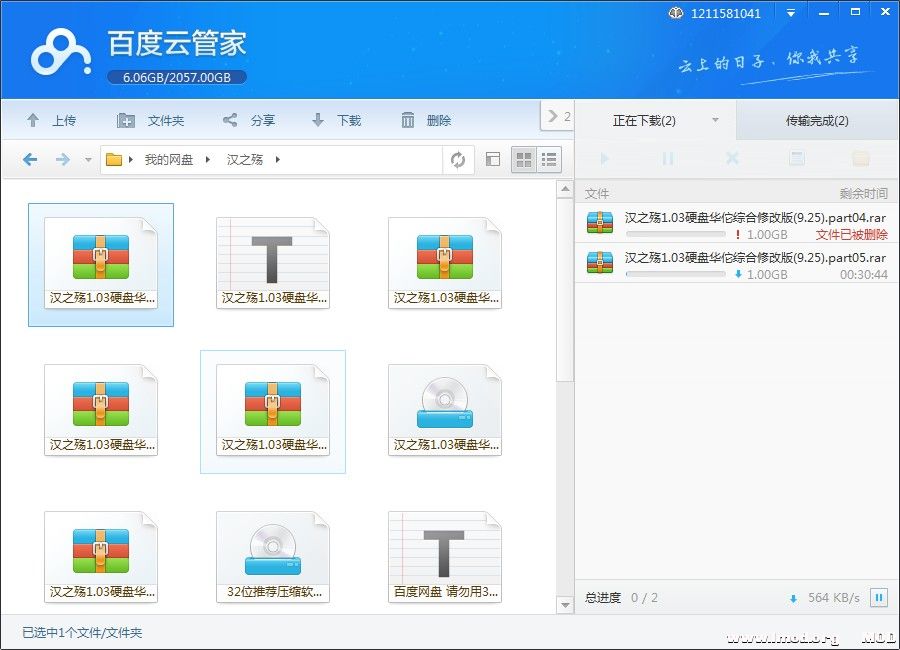Click the Upload (上传) toolbar button
This screenshot has height=650, width=900.
(x=50, y=120)
